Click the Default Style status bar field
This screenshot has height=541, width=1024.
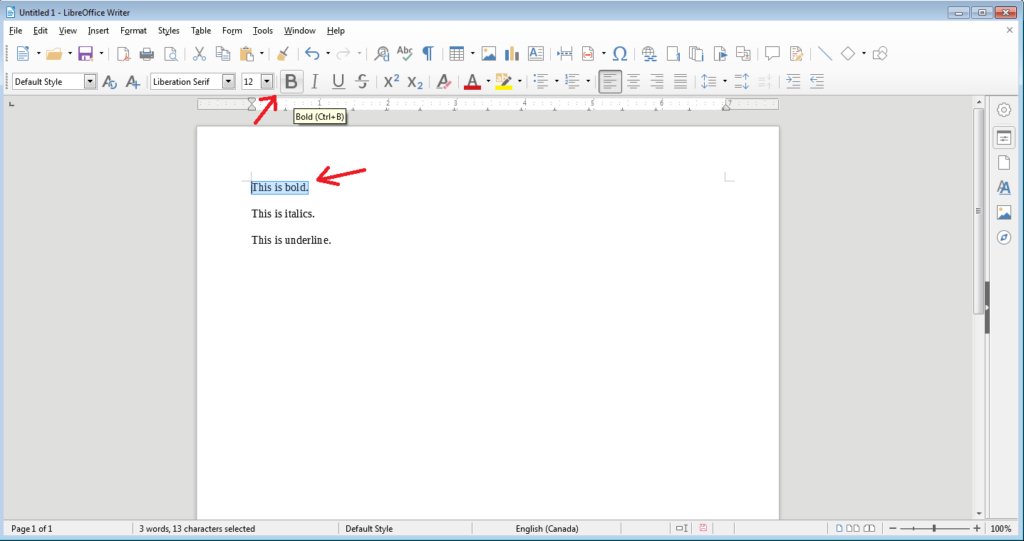point(368,528)
